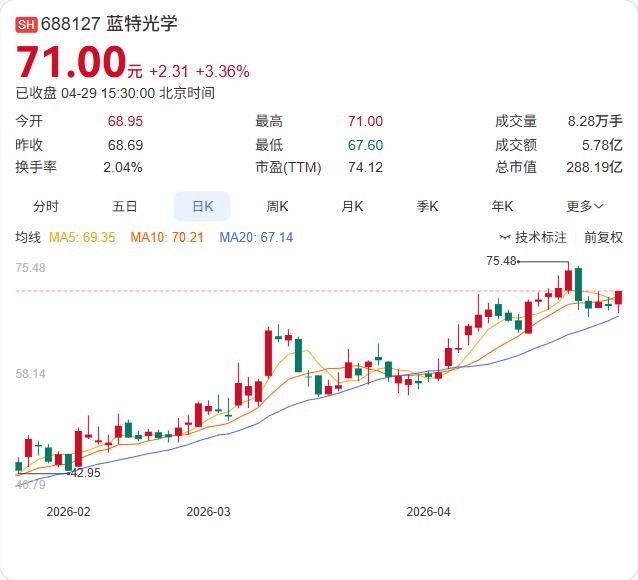
Task: Click the 技术标注 squiggle icon
Action: tap(505, 237)
